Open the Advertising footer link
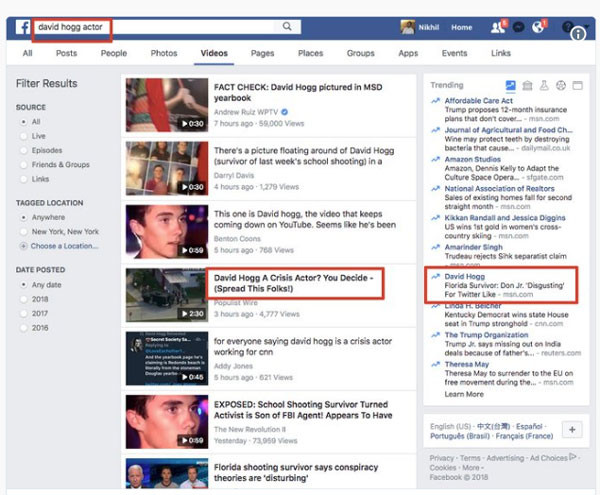Viewport: 600px width, 495px height. (x=505, y=458)
